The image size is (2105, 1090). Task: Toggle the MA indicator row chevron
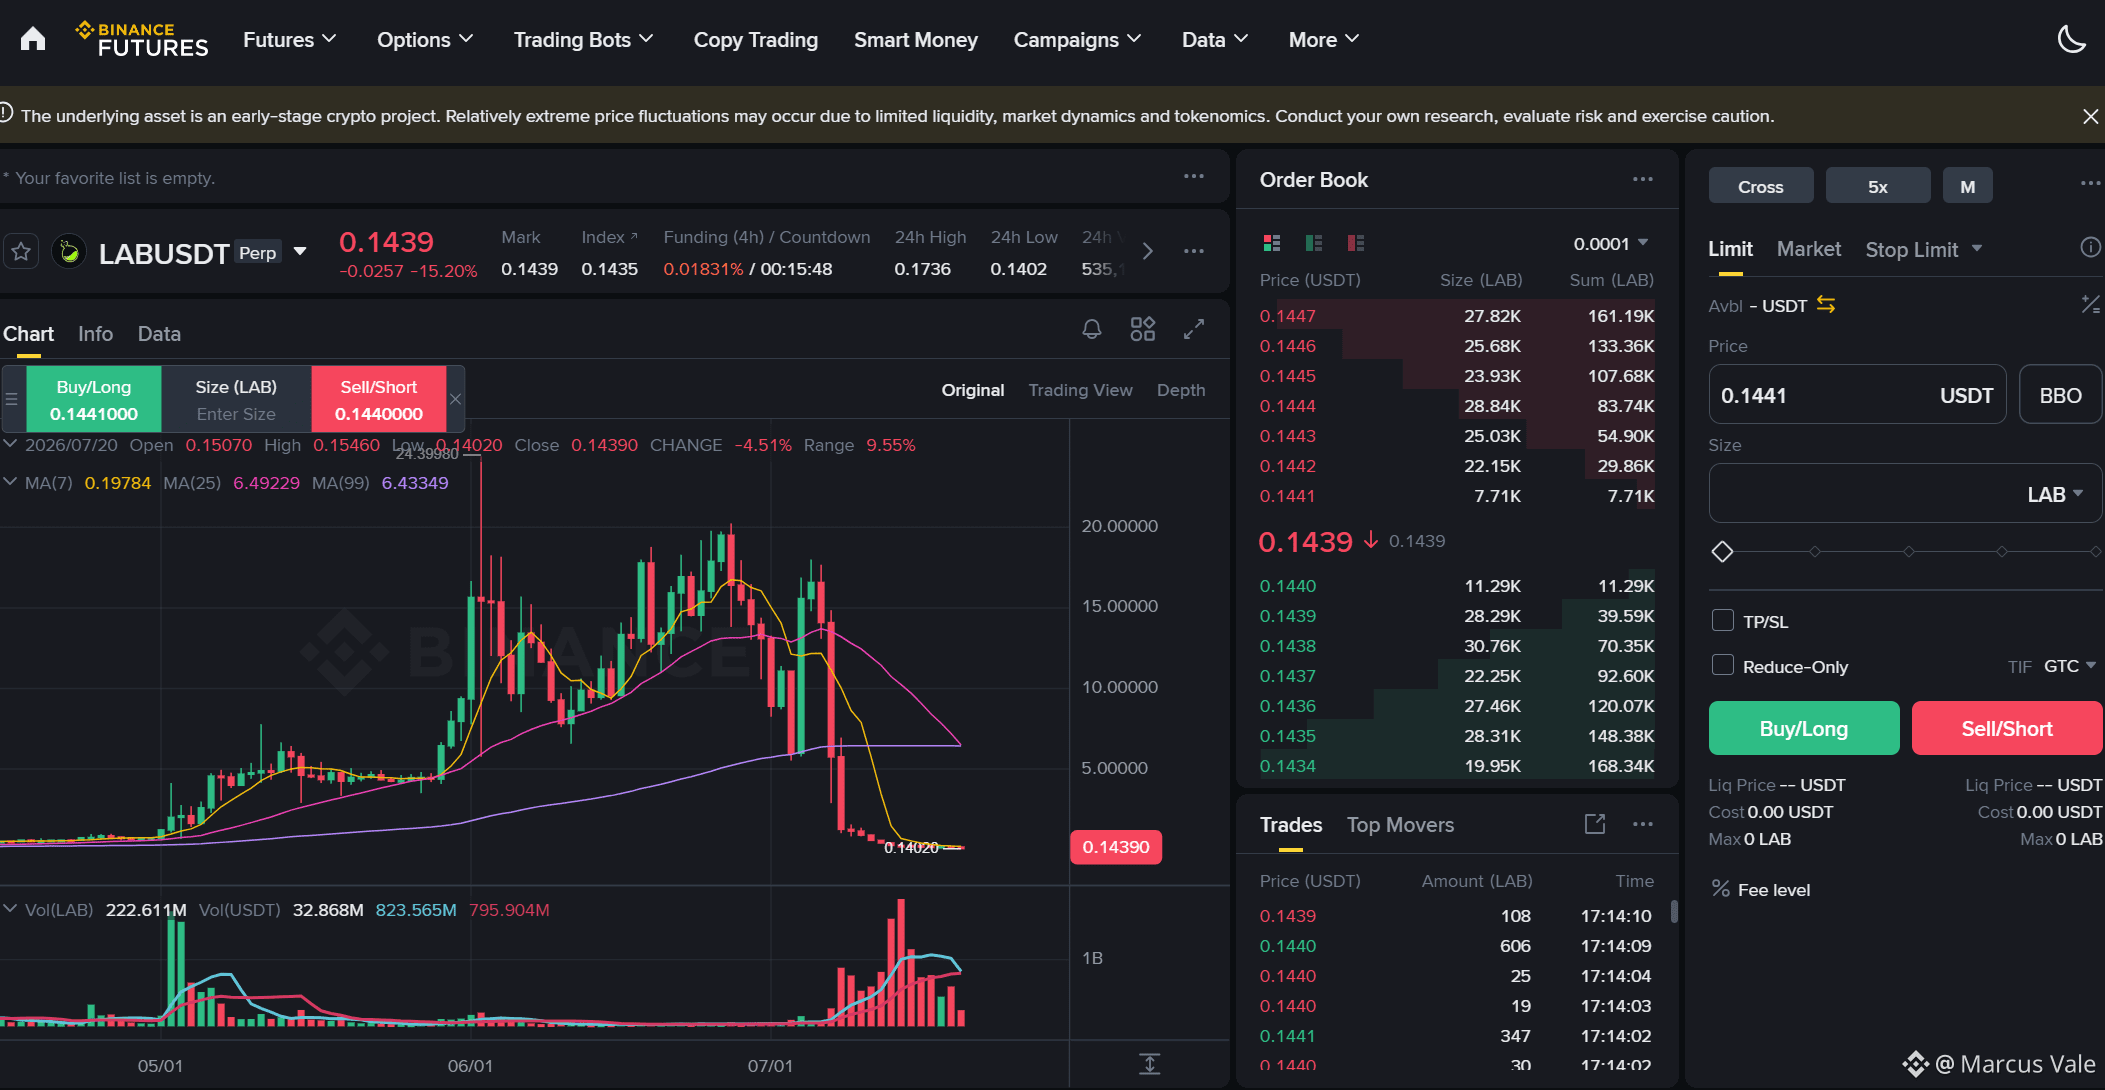[x=10, y=482]
